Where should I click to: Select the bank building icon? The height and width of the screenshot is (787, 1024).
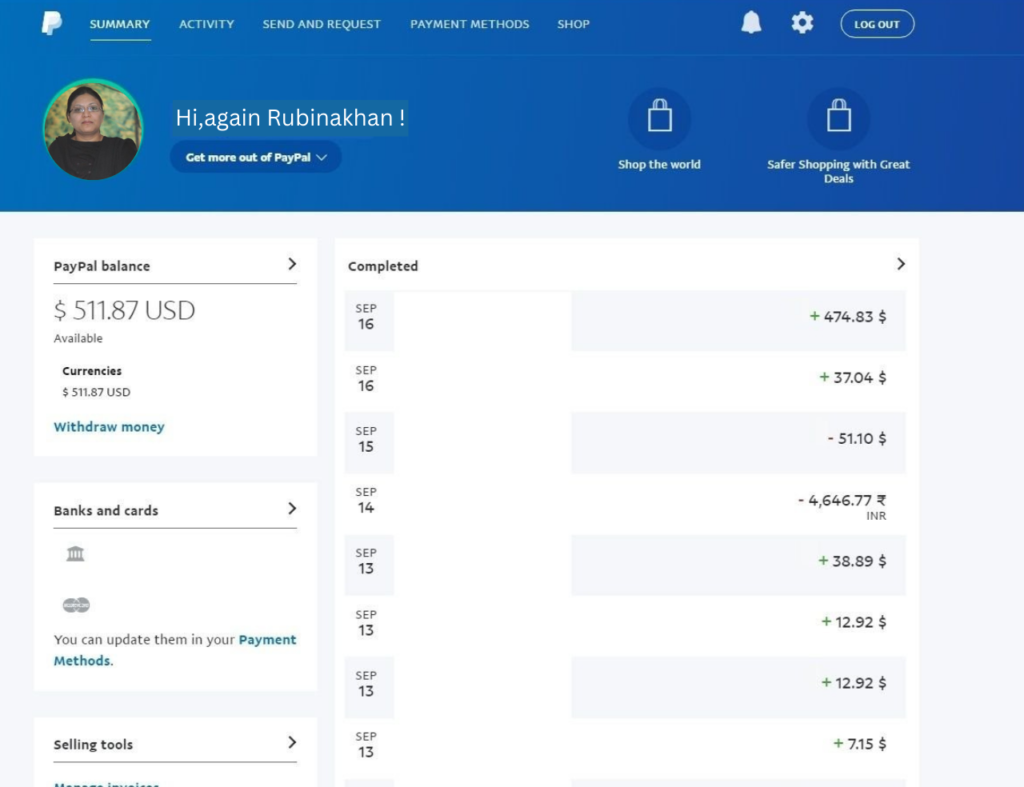[75, 554]
